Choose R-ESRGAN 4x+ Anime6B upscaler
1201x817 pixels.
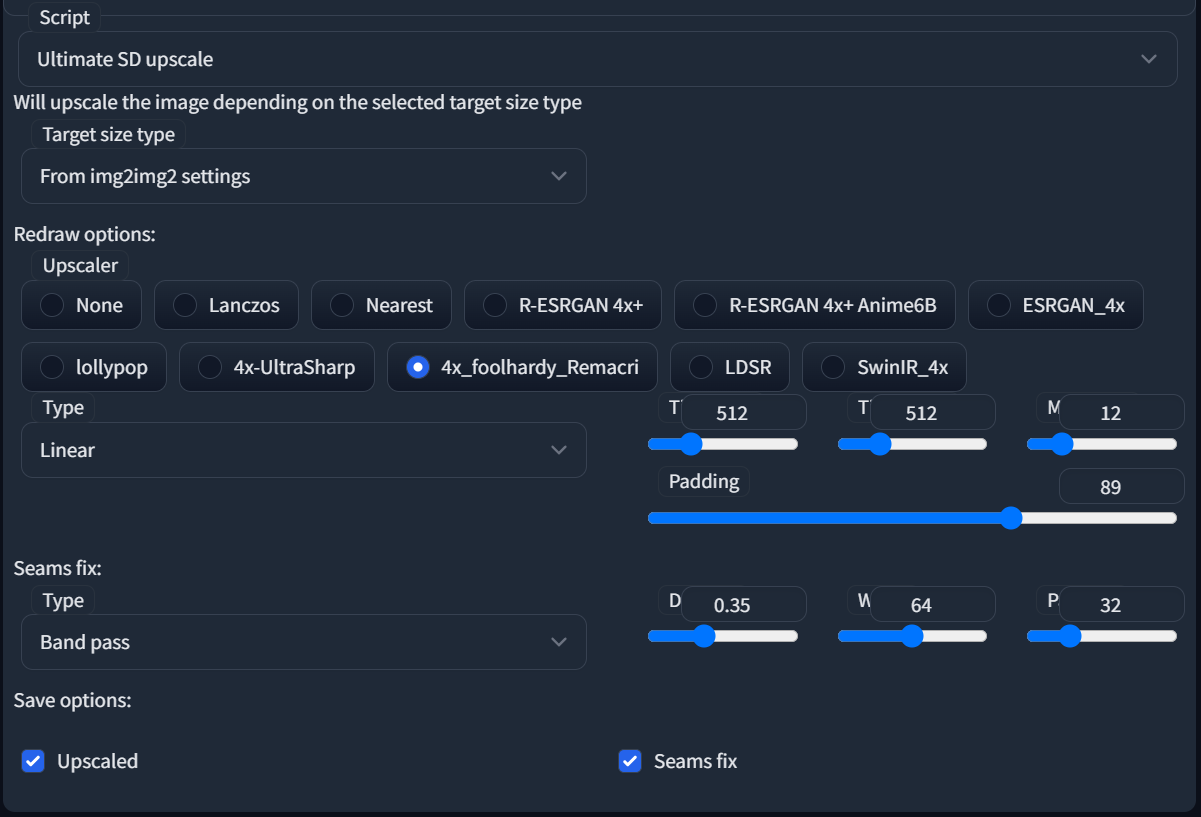point(815,305)
